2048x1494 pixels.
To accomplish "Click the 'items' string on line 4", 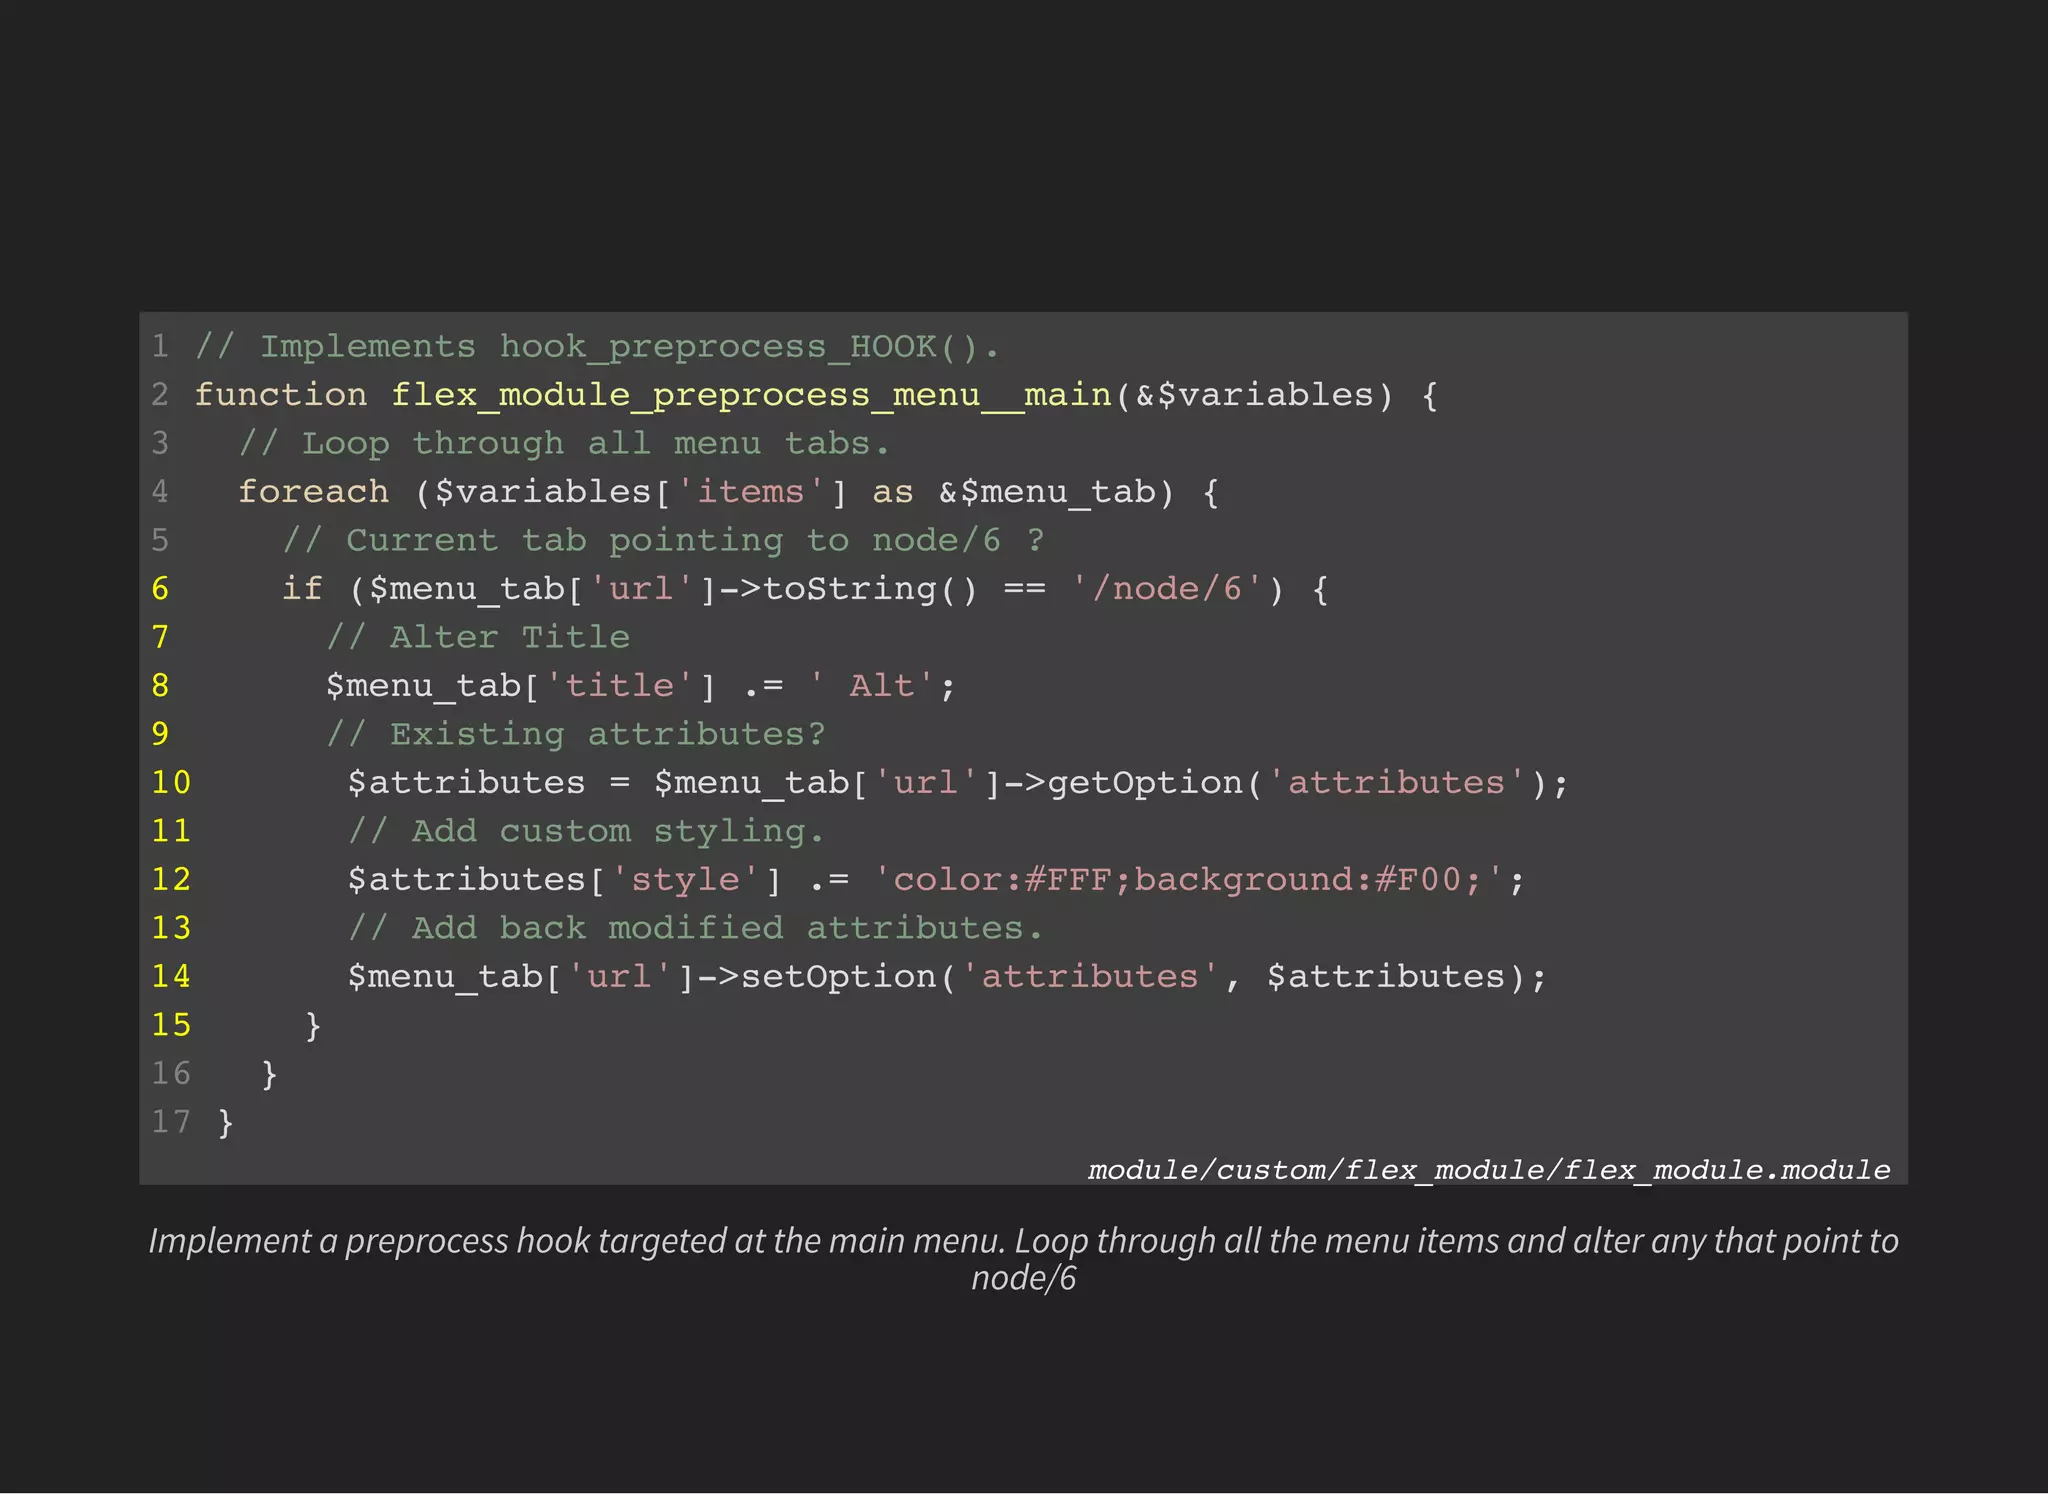I will pyautogui.click(x=751, y=492).
